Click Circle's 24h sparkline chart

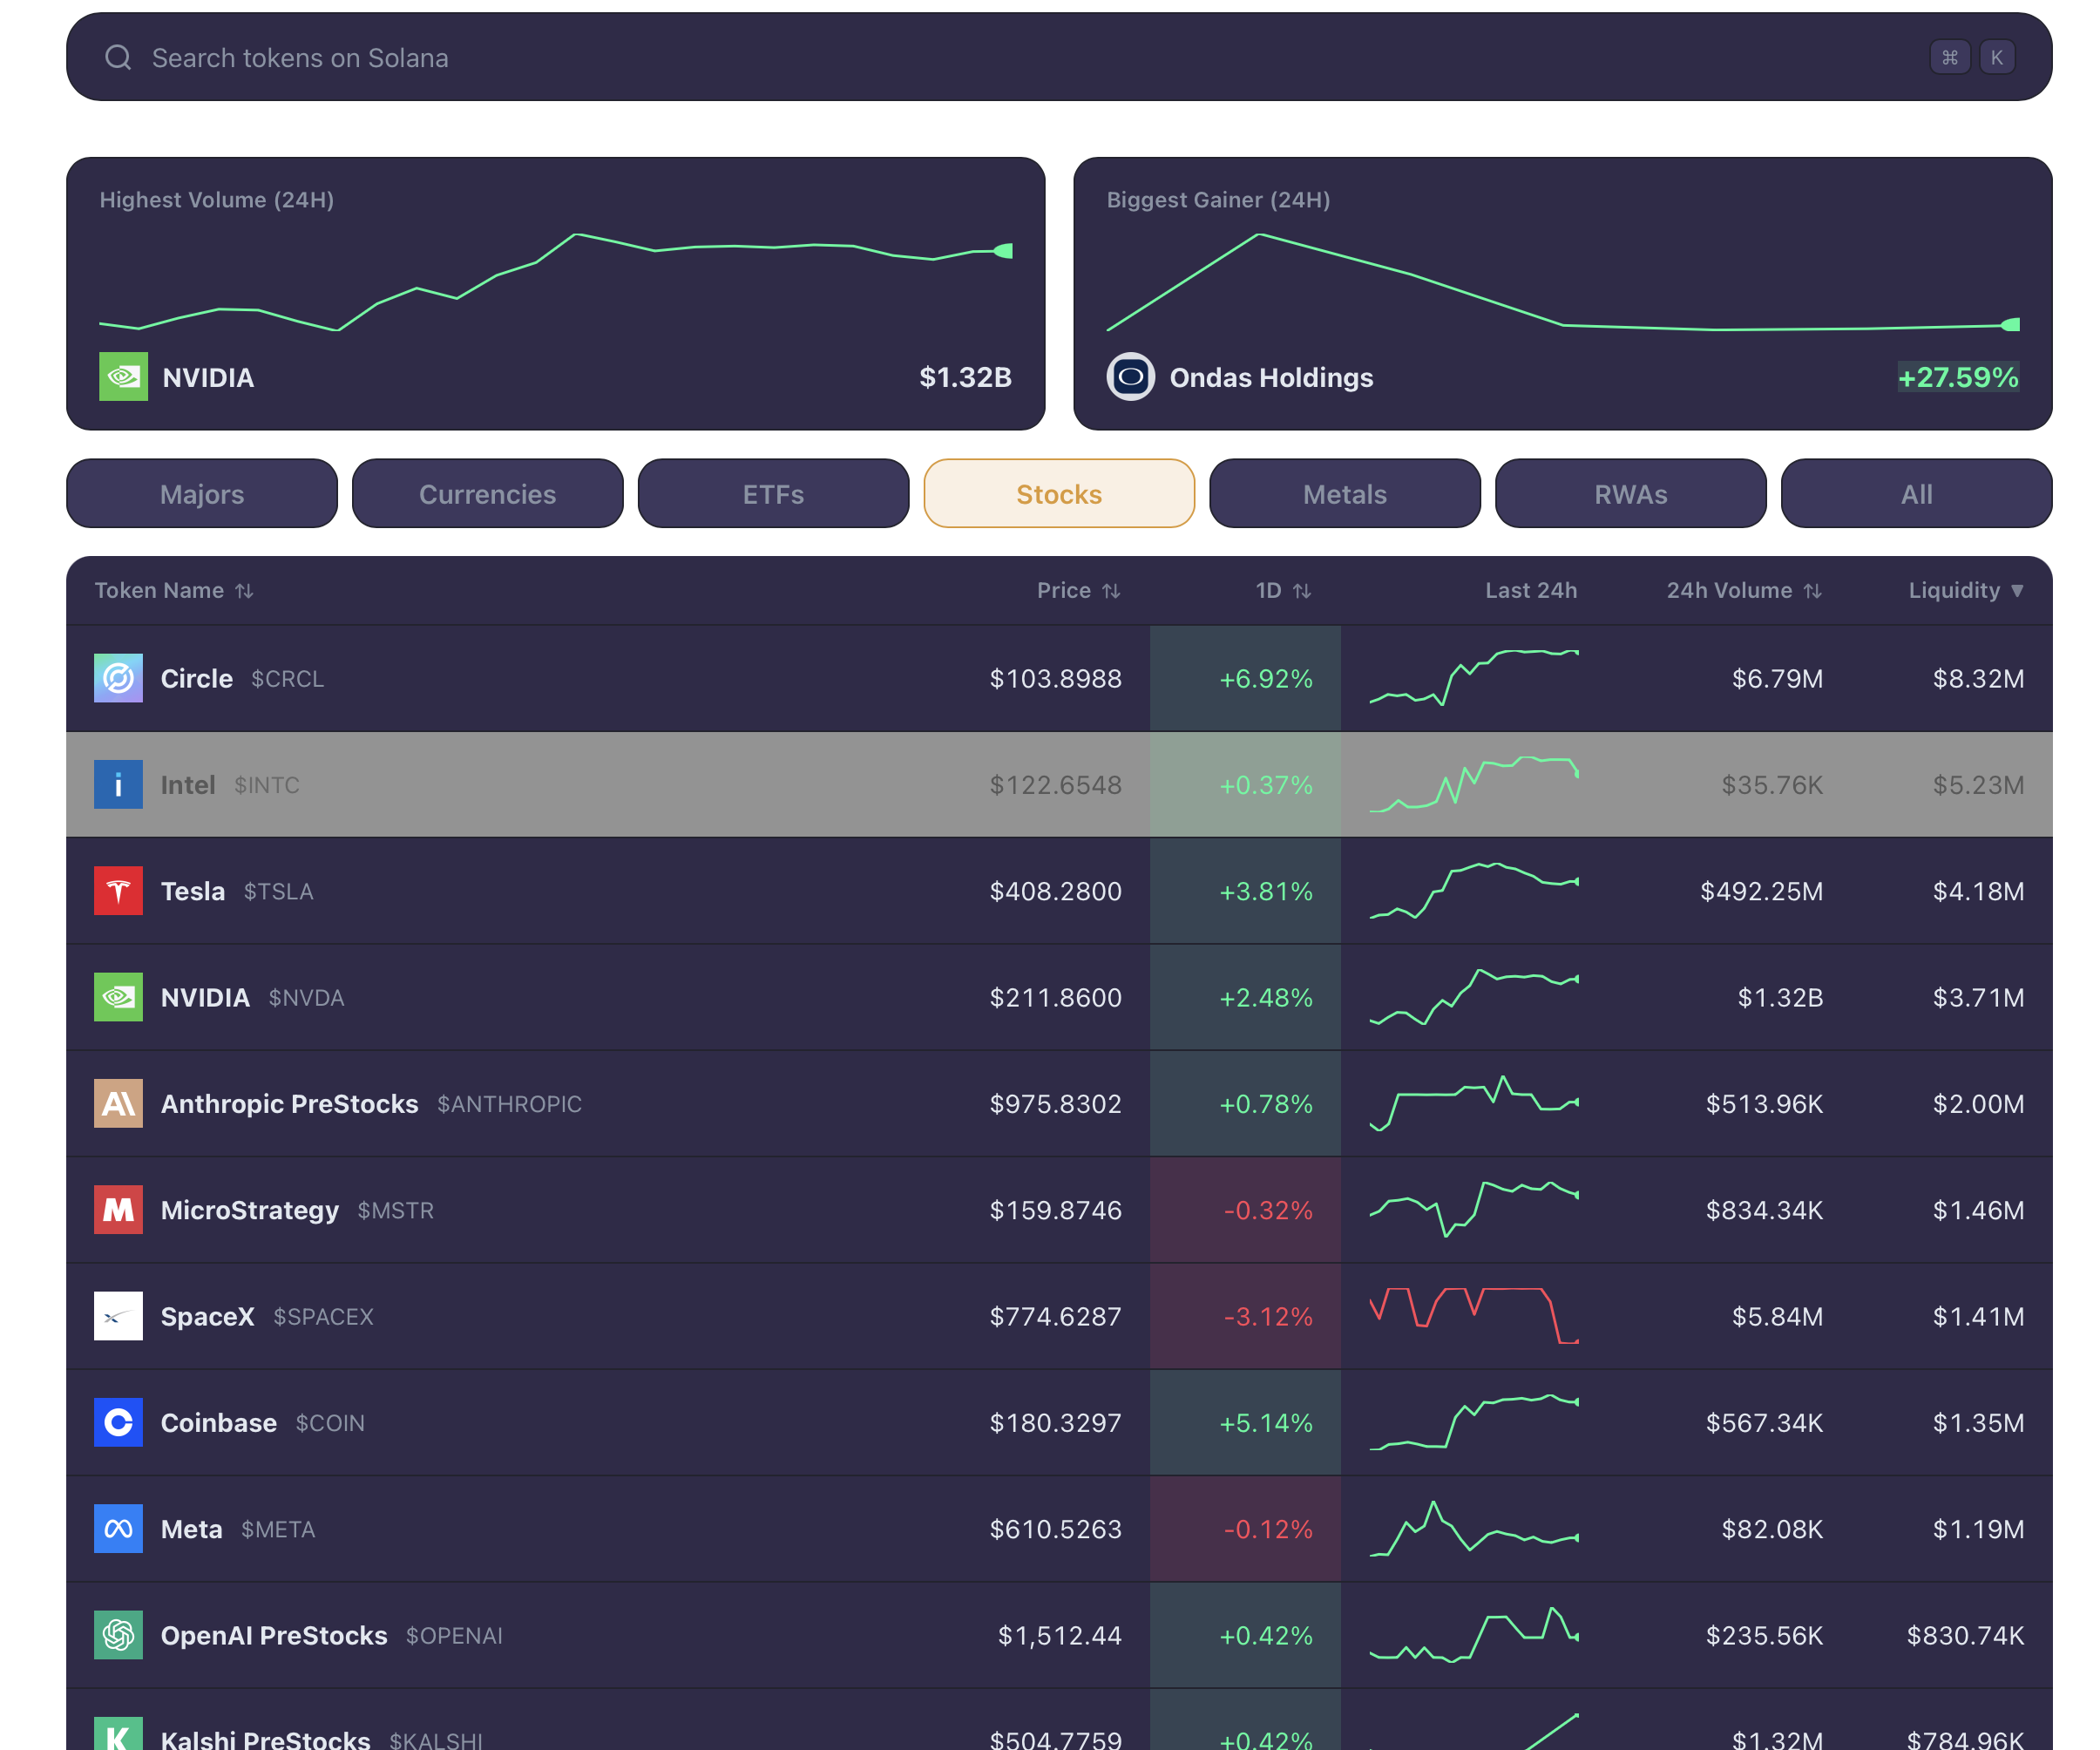click(1474, 677)
